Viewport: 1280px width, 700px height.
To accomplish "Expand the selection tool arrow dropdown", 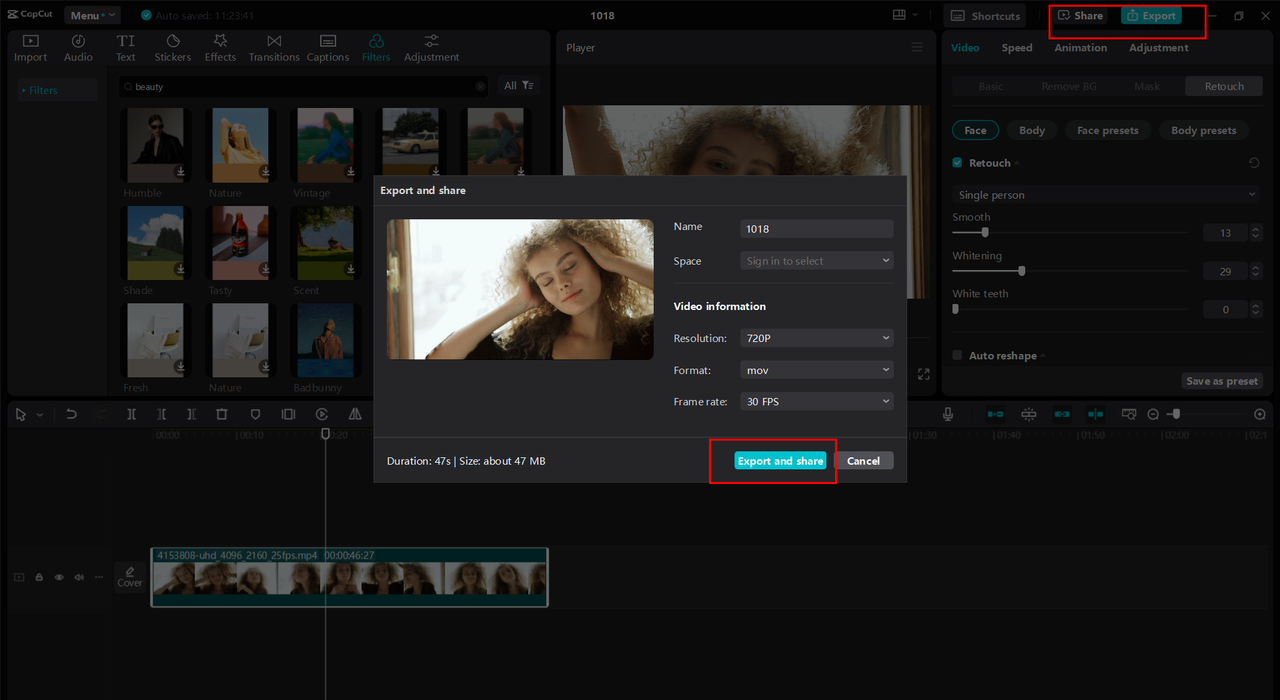I will [40, 414].
